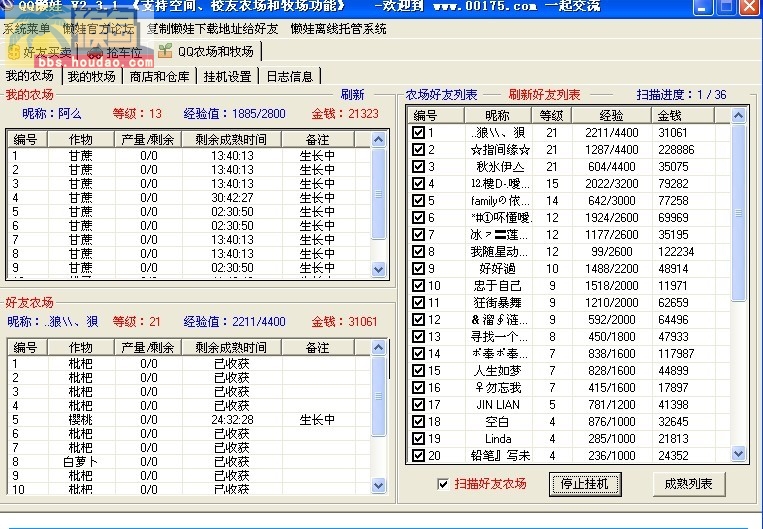Select friend row 13 寻找一个...
Image resolution: width=763 pixels, height=529 pixels.
[x=569, y=337]
